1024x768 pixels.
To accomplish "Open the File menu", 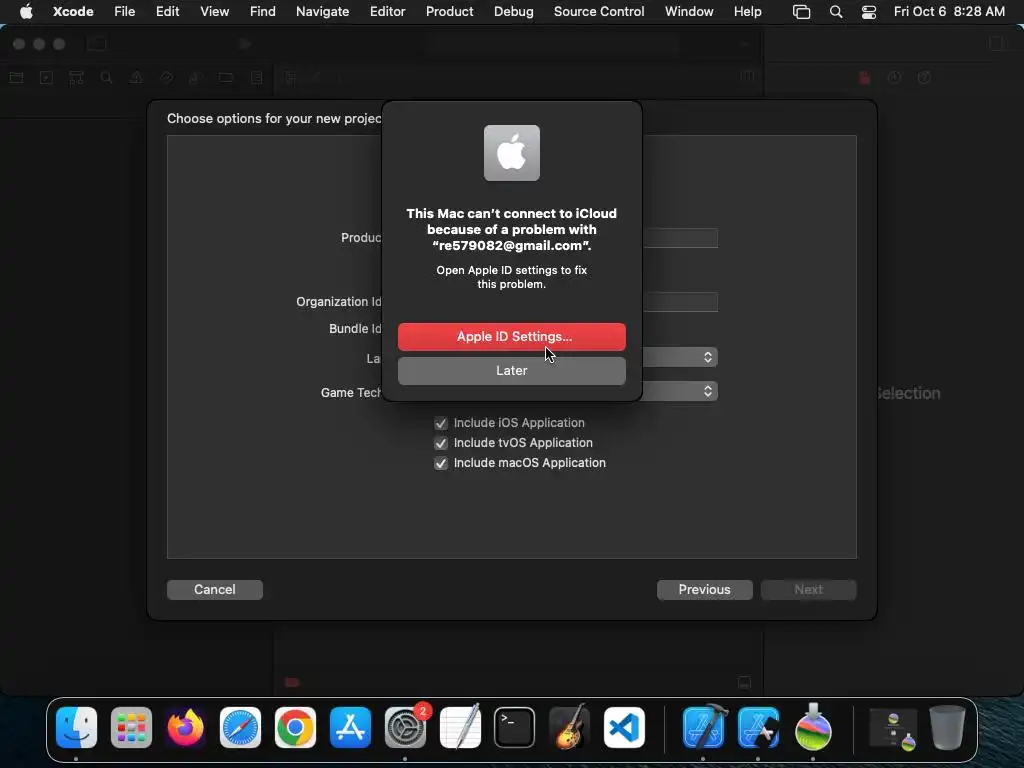I will point(124,11).
